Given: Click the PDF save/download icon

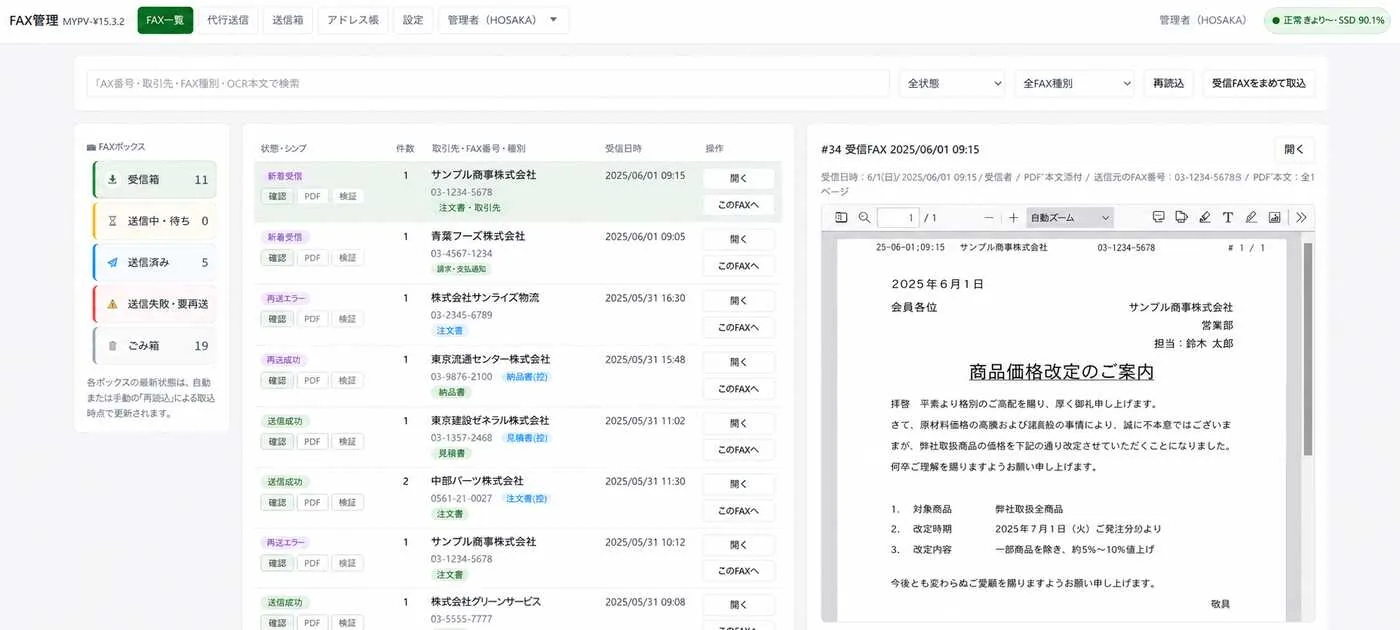Looking at the screenshot, I should [1182, 217].
